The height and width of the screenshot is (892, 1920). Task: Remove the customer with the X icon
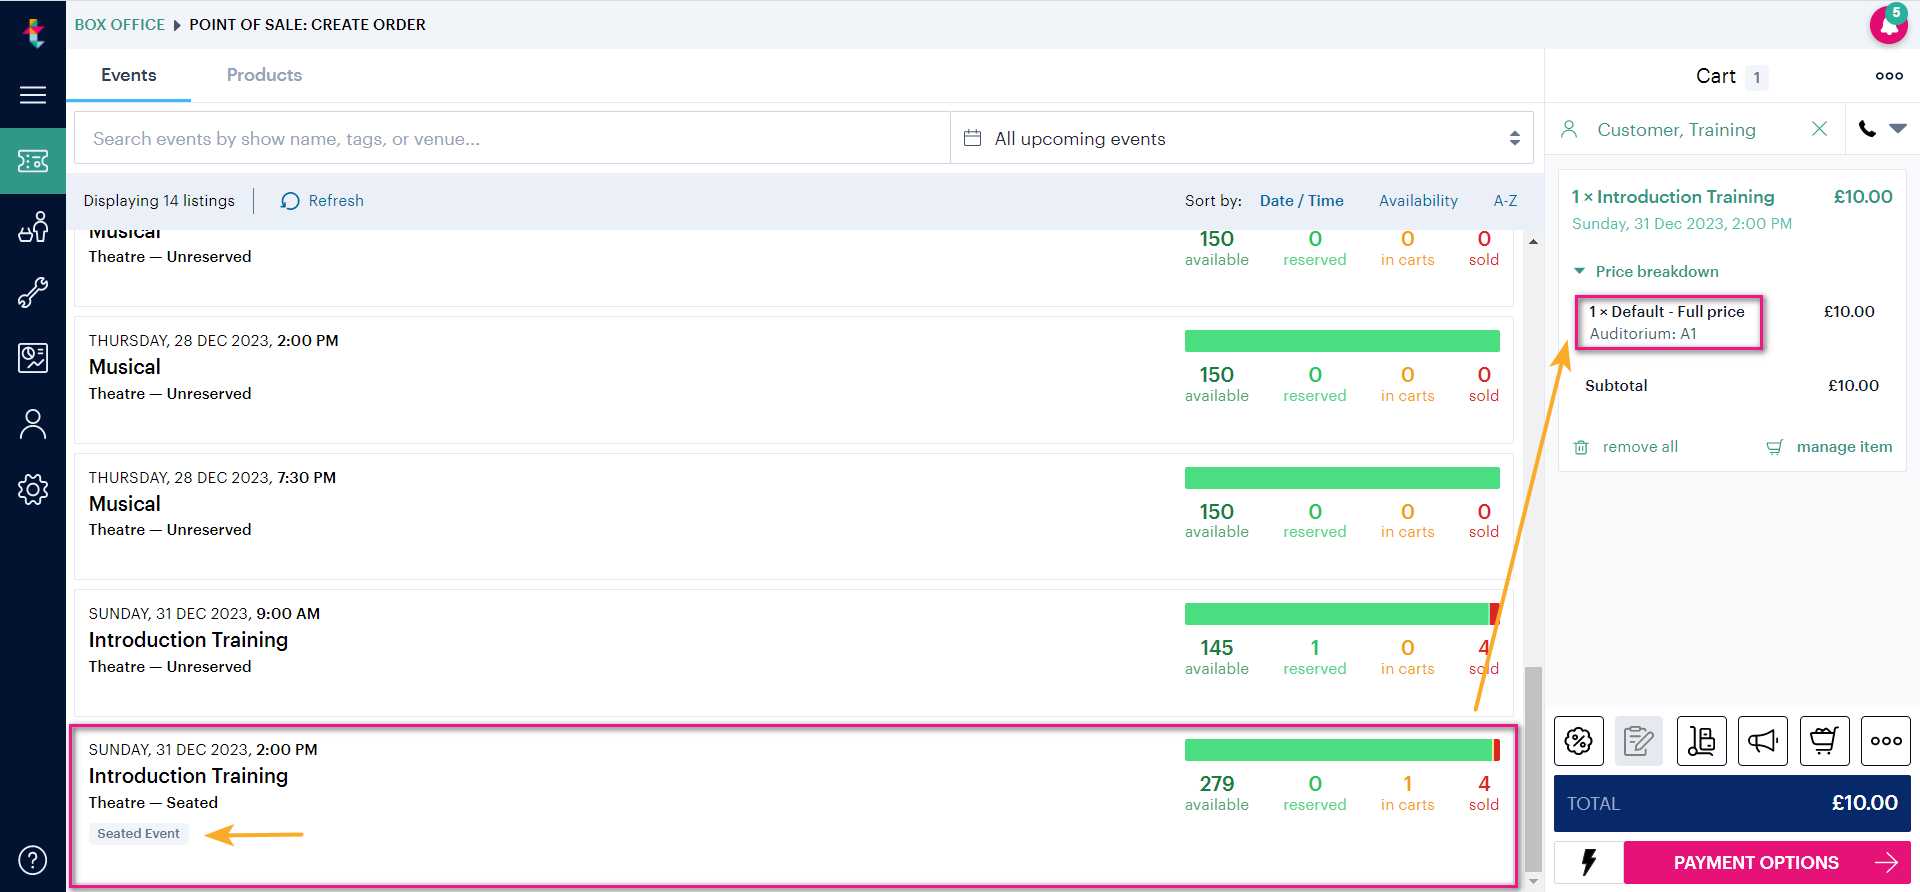(x=1819, y=129)
